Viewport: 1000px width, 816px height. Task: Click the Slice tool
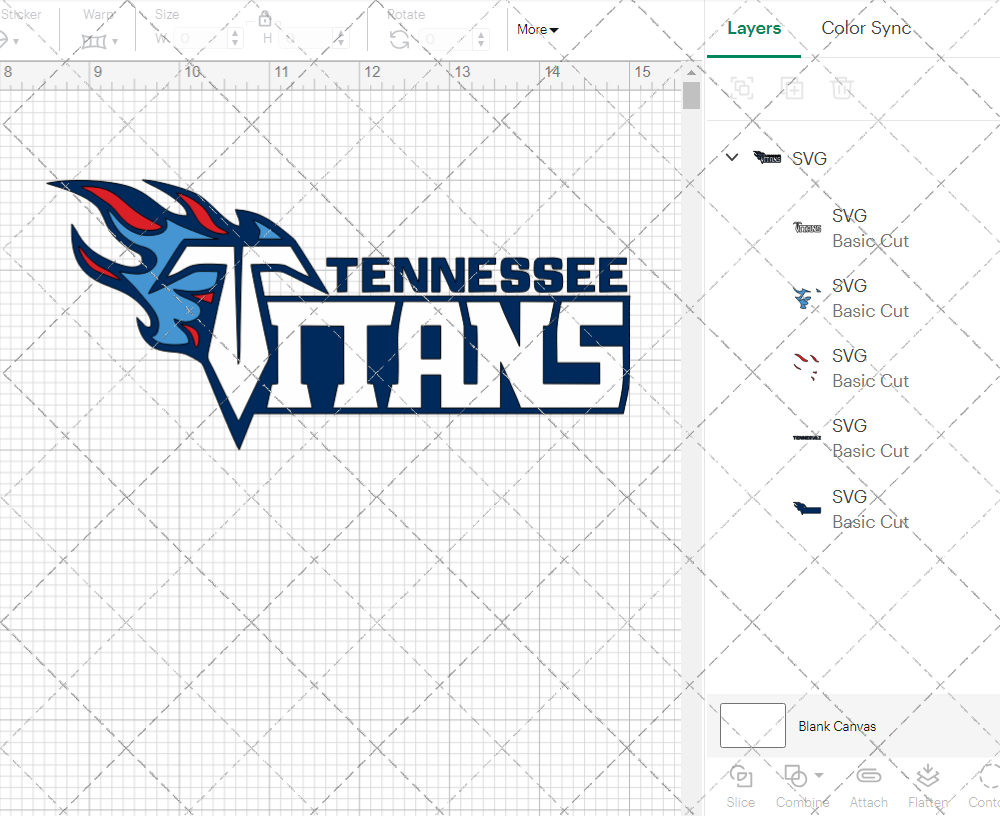(740, 787)
